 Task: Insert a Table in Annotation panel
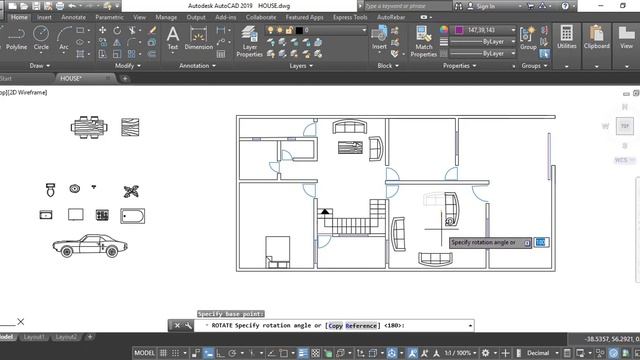pos(221,54)
